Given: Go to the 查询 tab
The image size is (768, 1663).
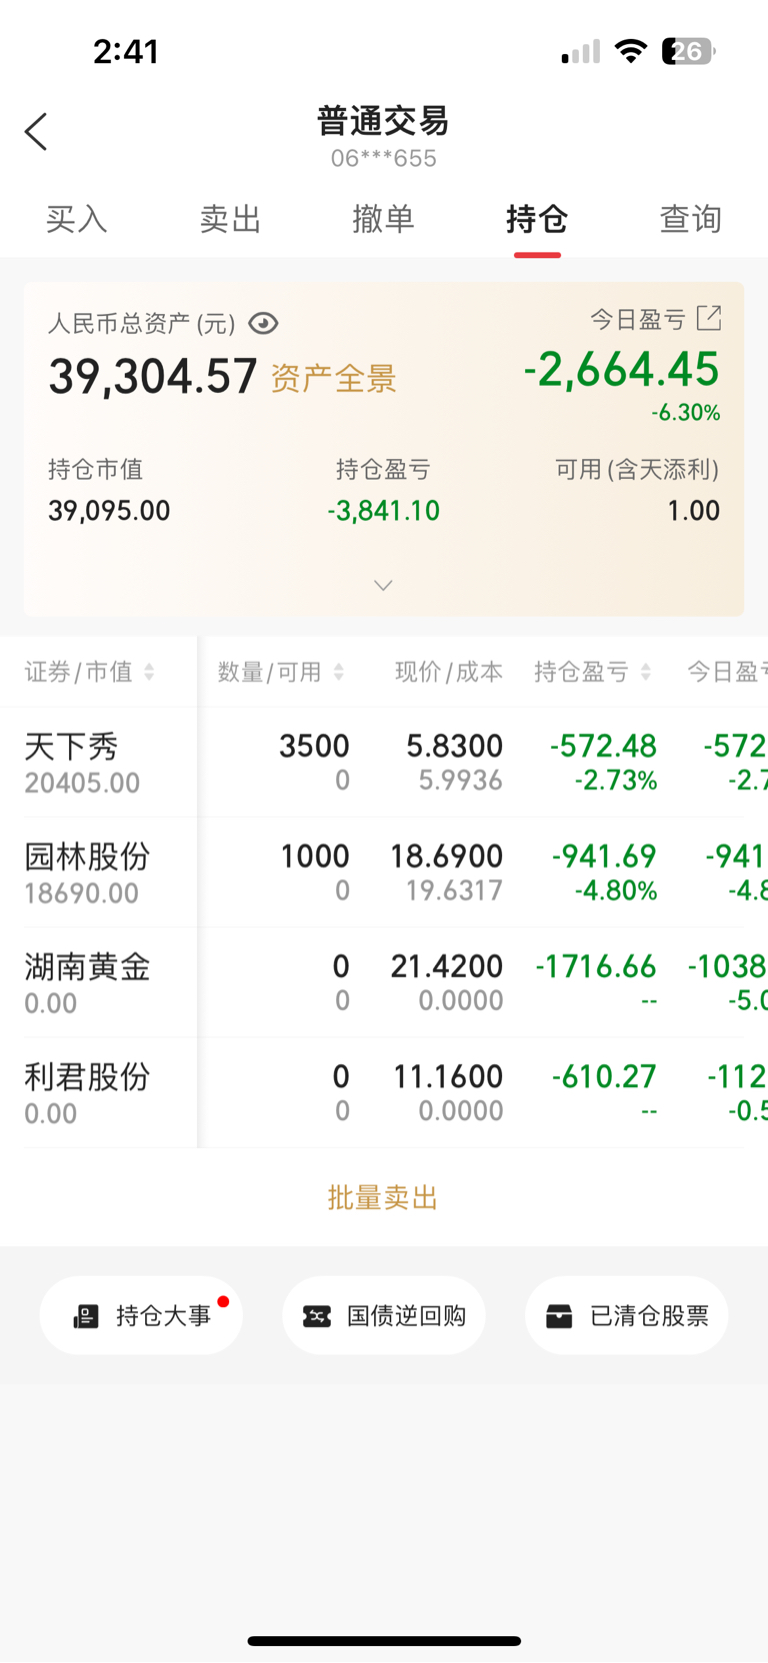Looking at the screenshot, I should 690,219.
